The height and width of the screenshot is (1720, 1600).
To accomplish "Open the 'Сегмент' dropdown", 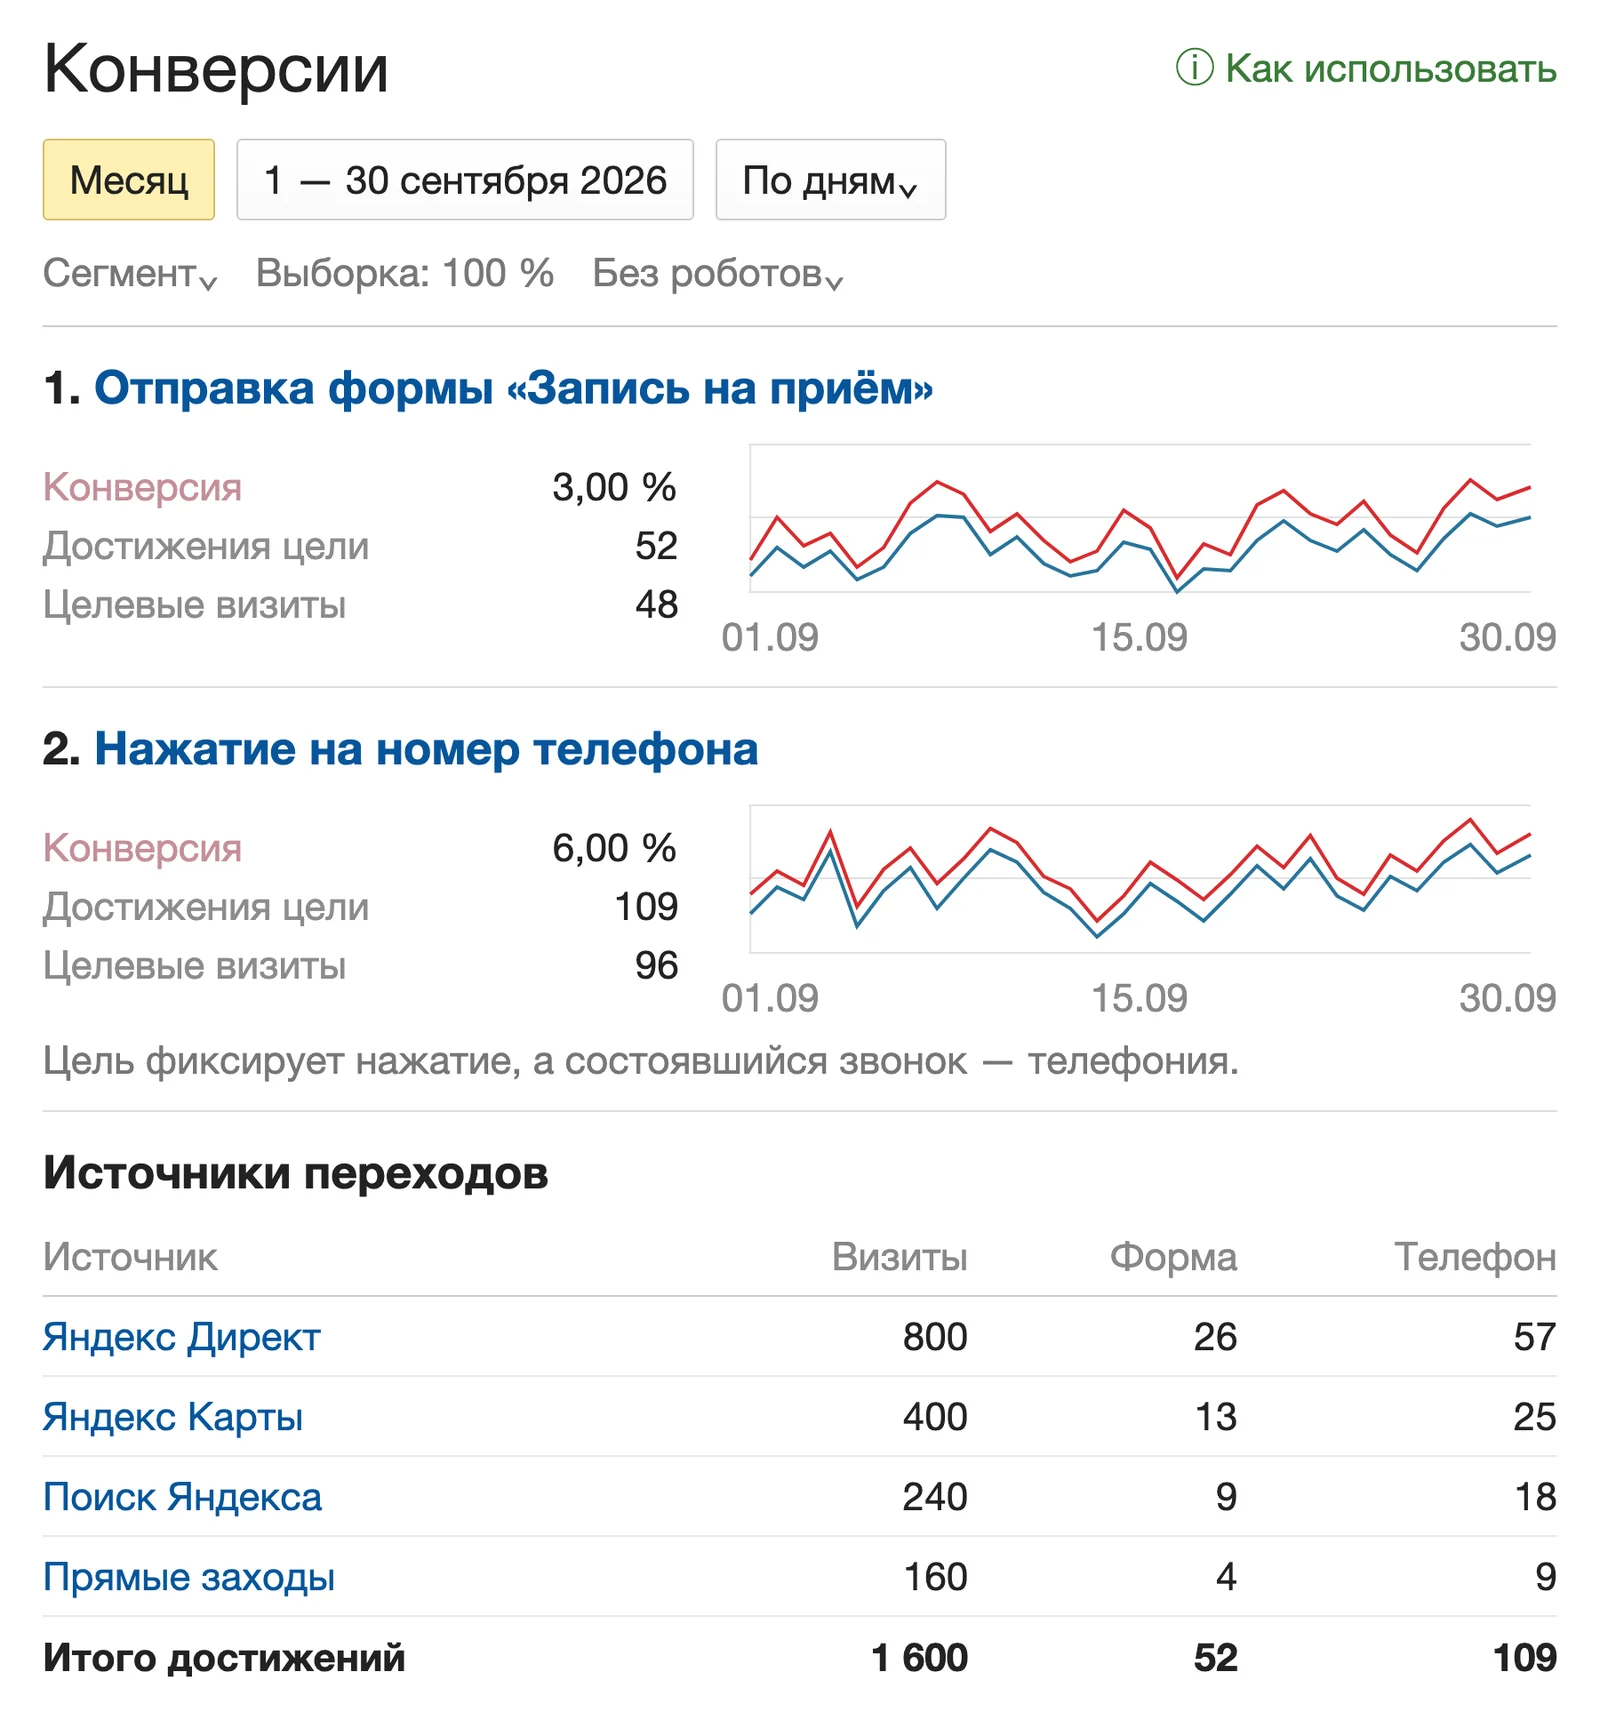I will point(130,273).
